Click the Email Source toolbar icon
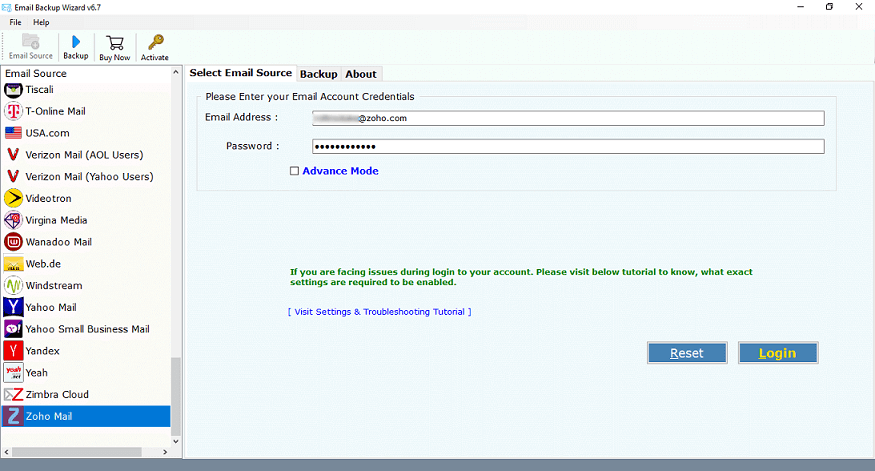The height and width of the screenshot is (471, 875). pyautogui.click(x=31, y=42)
